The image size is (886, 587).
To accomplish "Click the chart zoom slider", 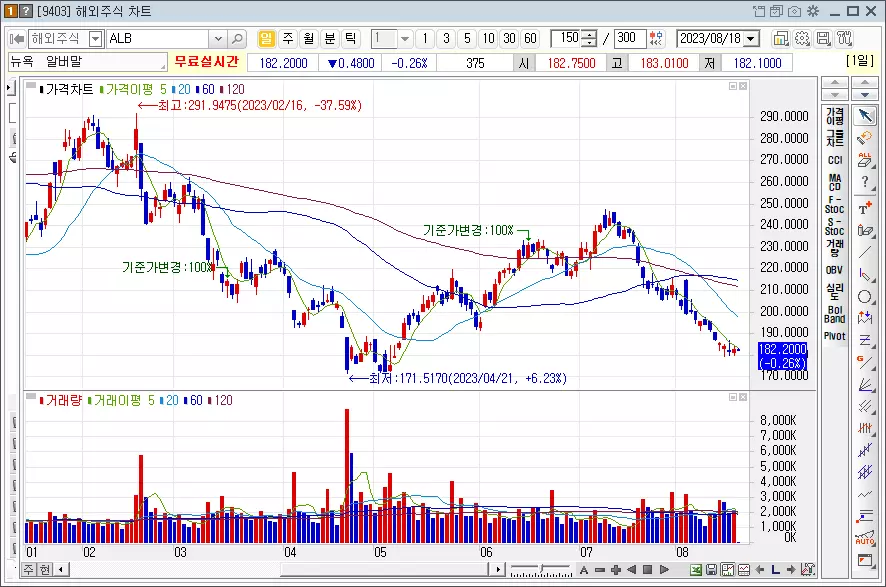I will point(541,569).
